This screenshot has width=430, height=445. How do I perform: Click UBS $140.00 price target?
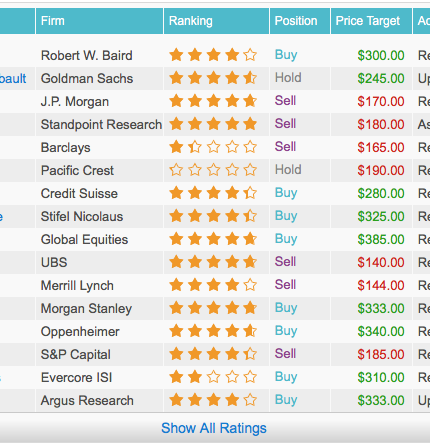(381, 262)
